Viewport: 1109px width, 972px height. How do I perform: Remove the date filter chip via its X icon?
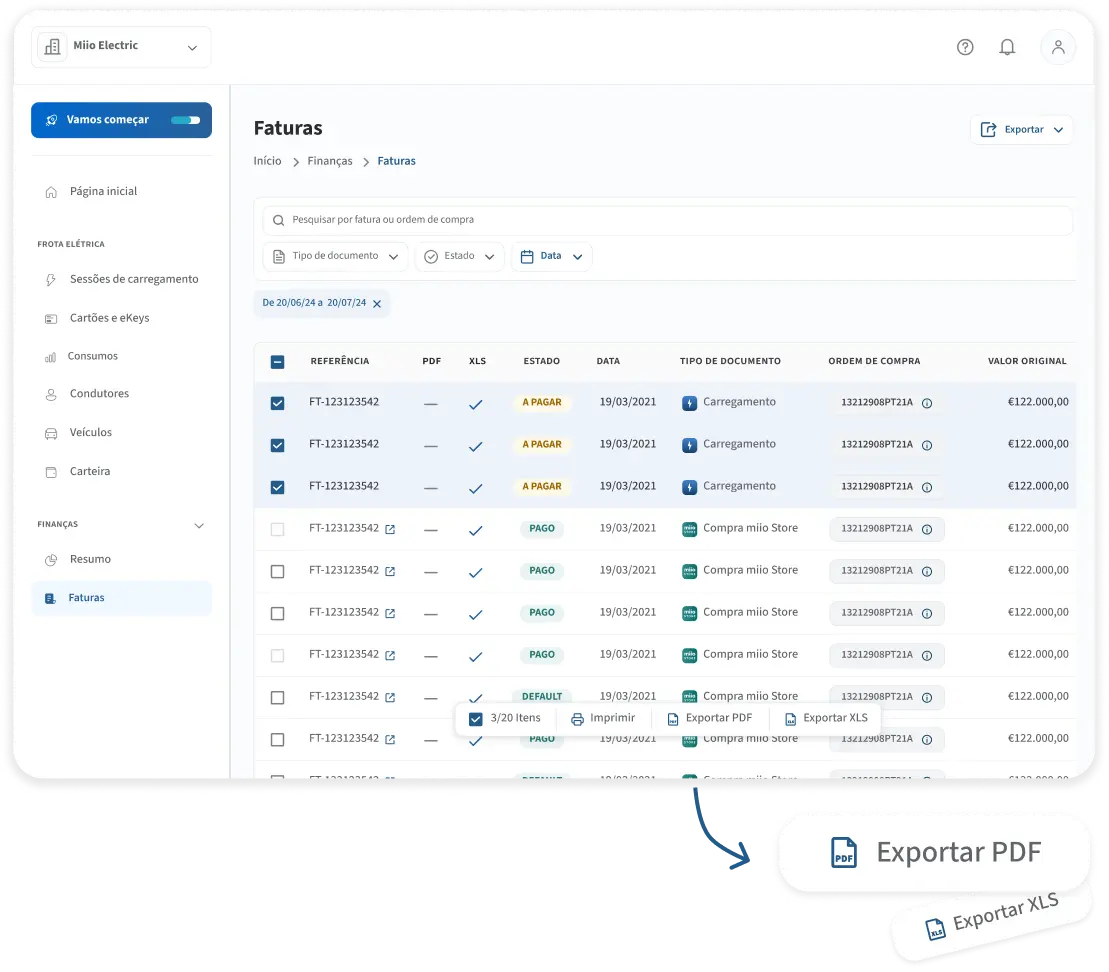tap(377, 303)
